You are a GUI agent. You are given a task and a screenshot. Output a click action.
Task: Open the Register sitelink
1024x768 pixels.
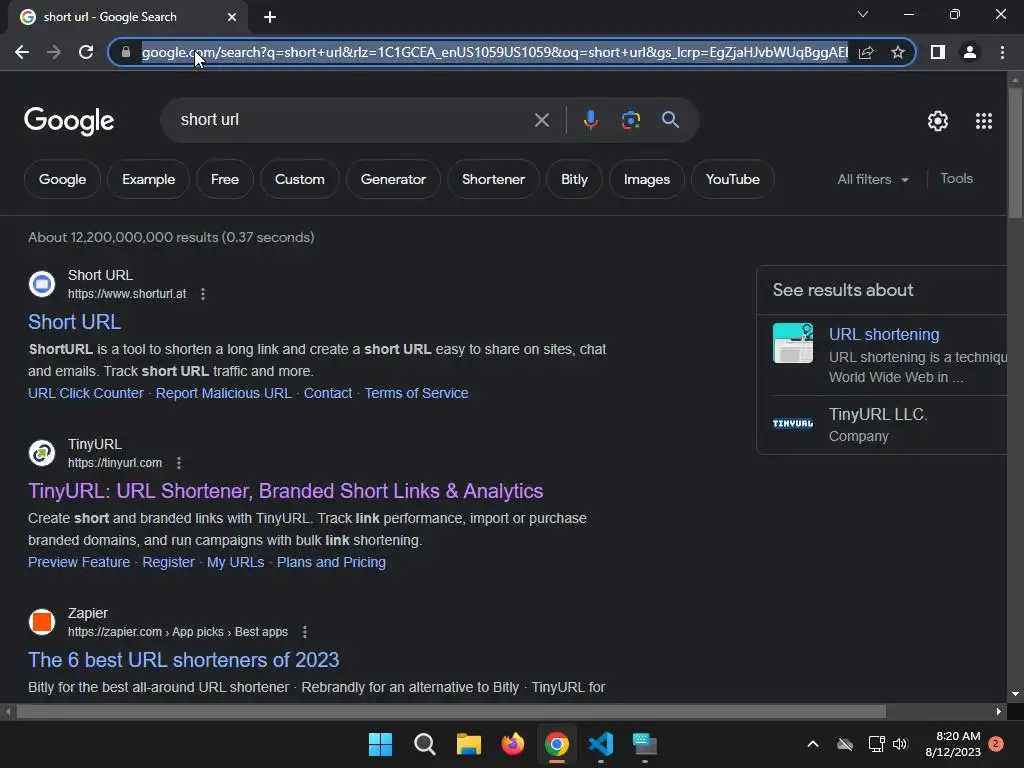tap(168, 562)
